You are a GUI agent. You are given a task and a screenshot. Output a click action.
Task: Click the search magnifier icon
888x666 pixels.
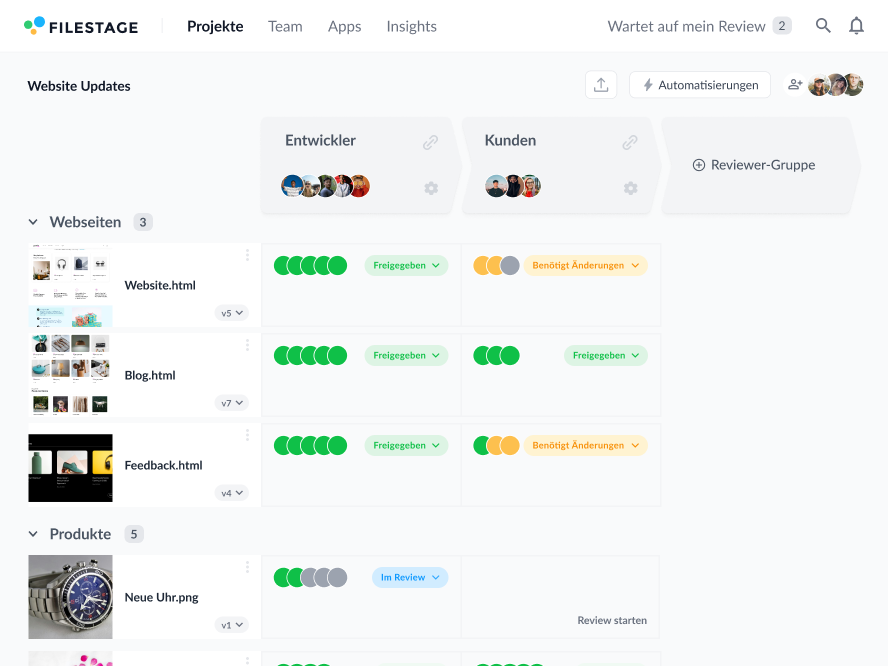click(823, 26)
